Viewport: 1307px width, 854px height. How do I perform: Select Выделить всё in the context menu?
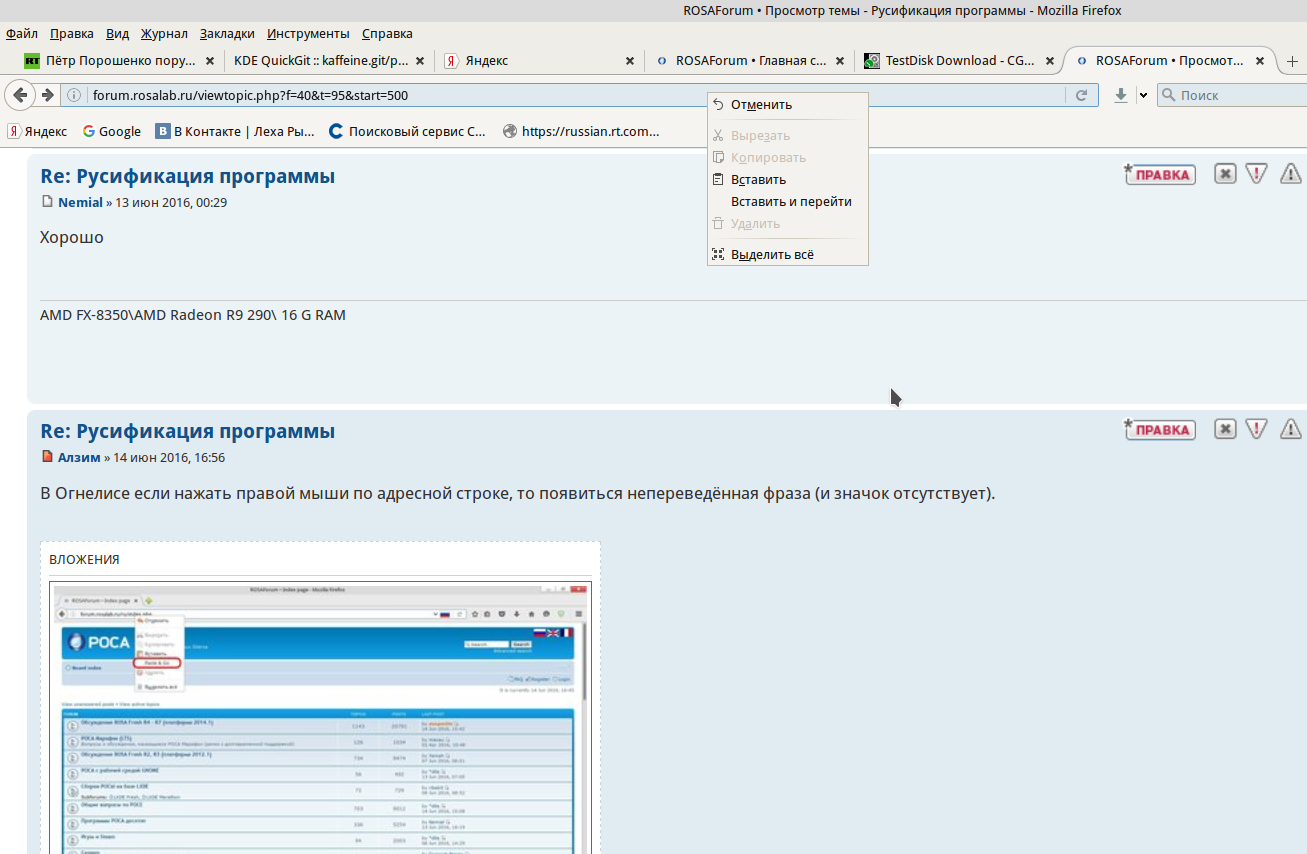coord(772,255)
